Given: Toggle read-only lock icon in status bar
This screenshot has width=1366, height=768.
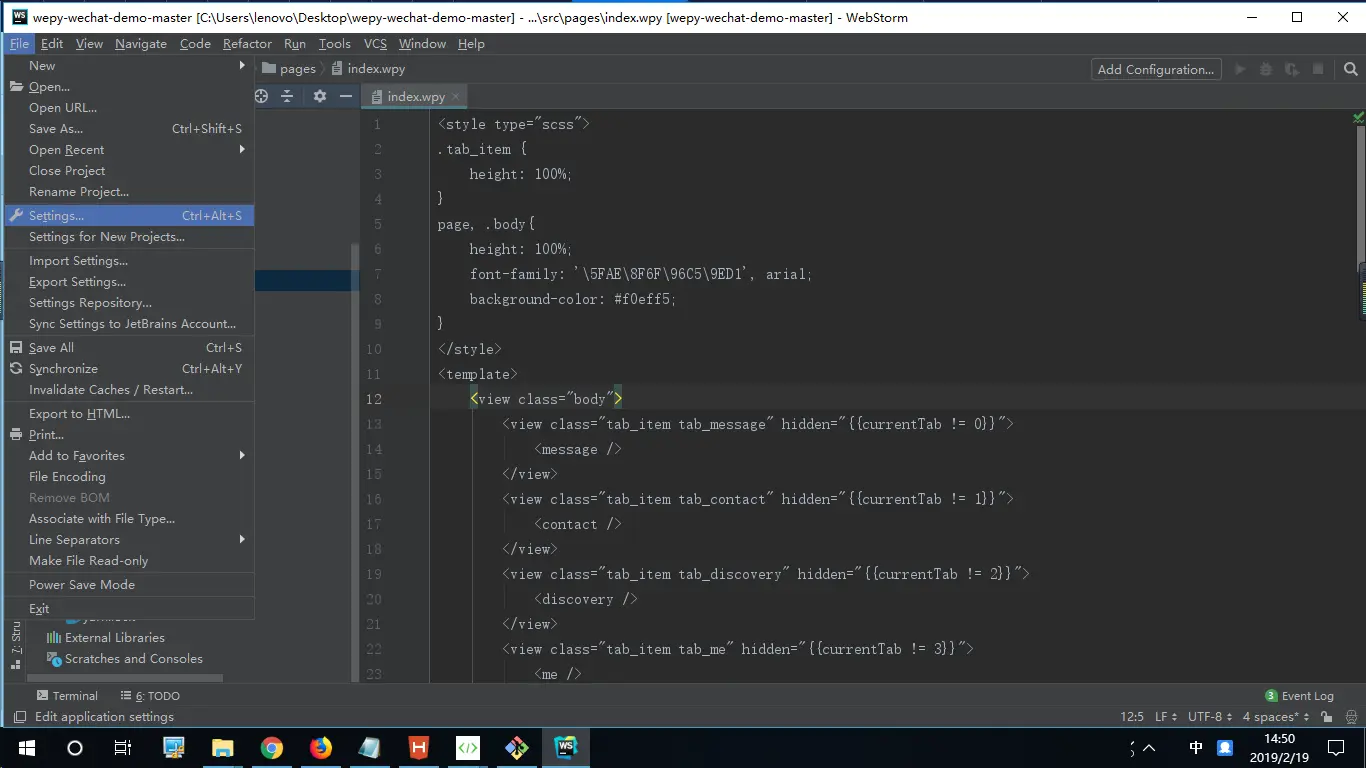Looking at the screenshot, I should click(1326, 717).
